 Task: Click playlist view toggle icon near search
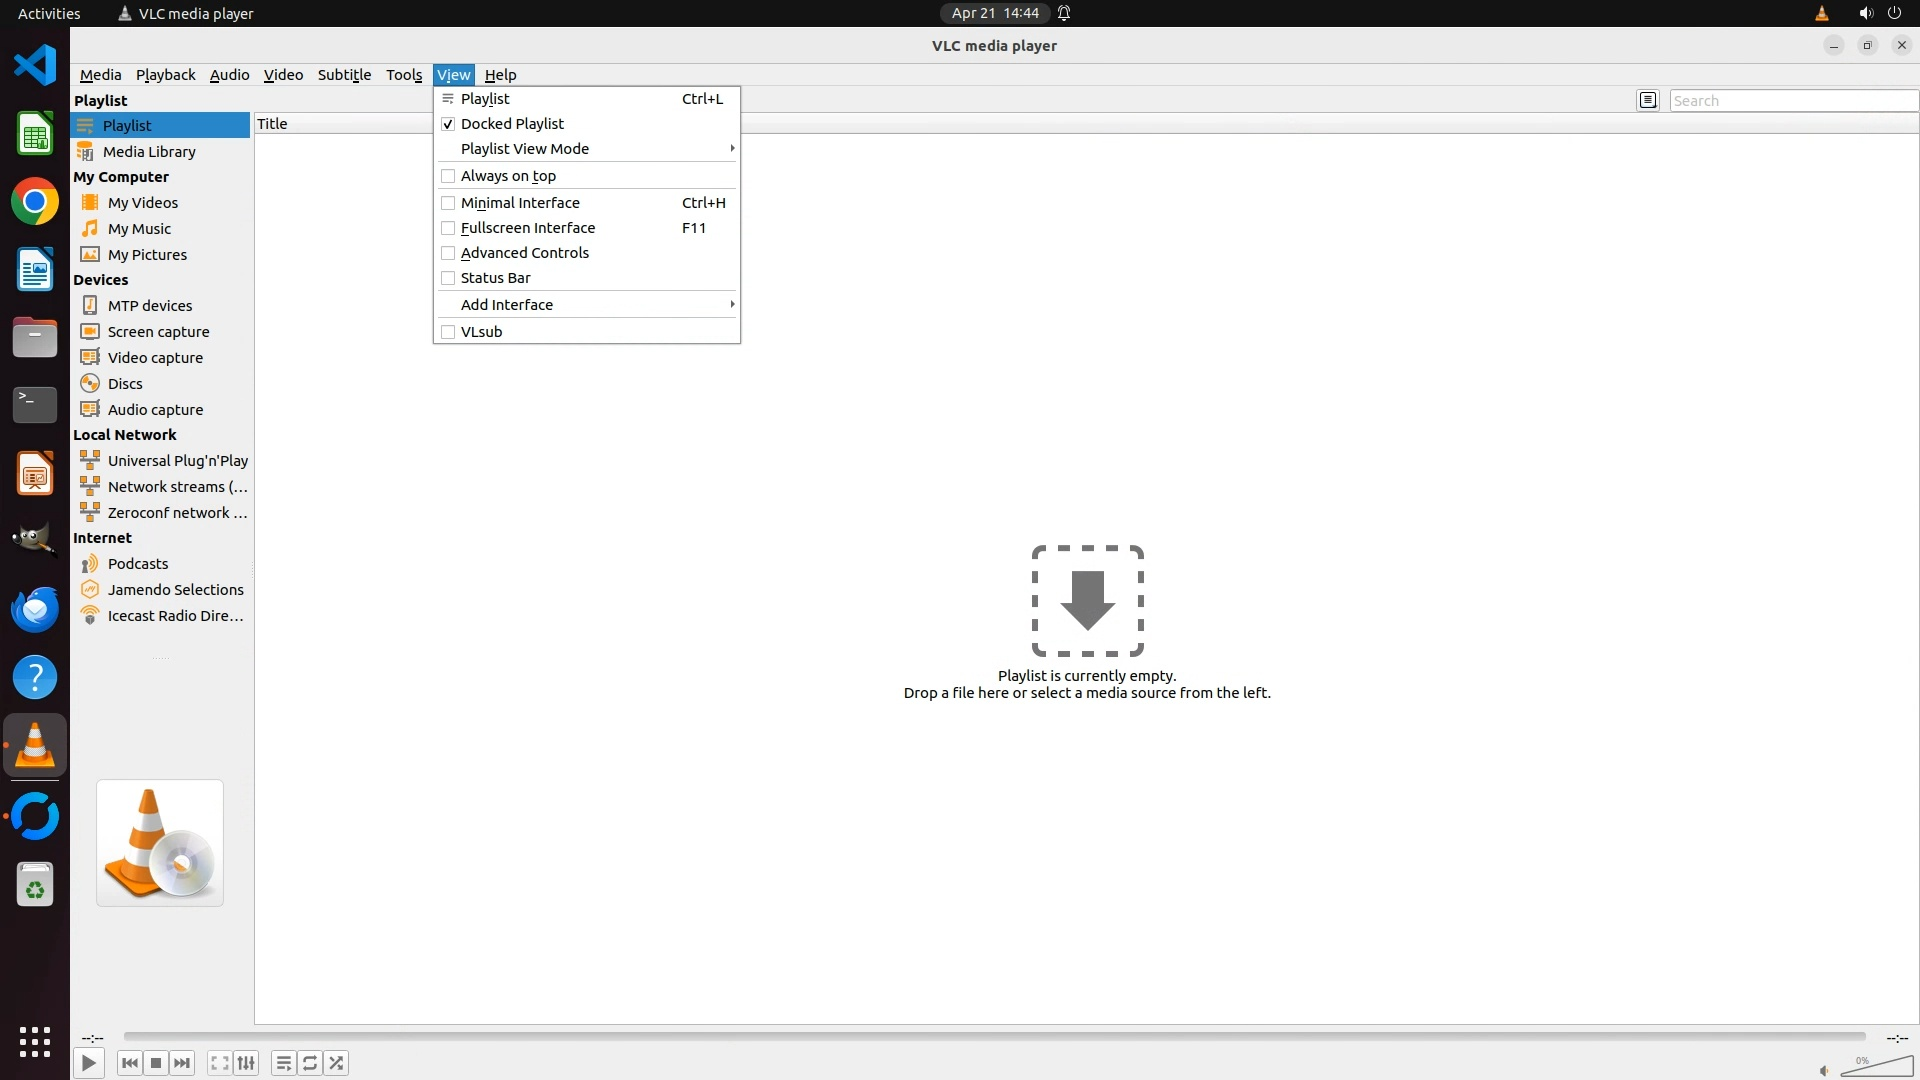tap(1648, 100)
